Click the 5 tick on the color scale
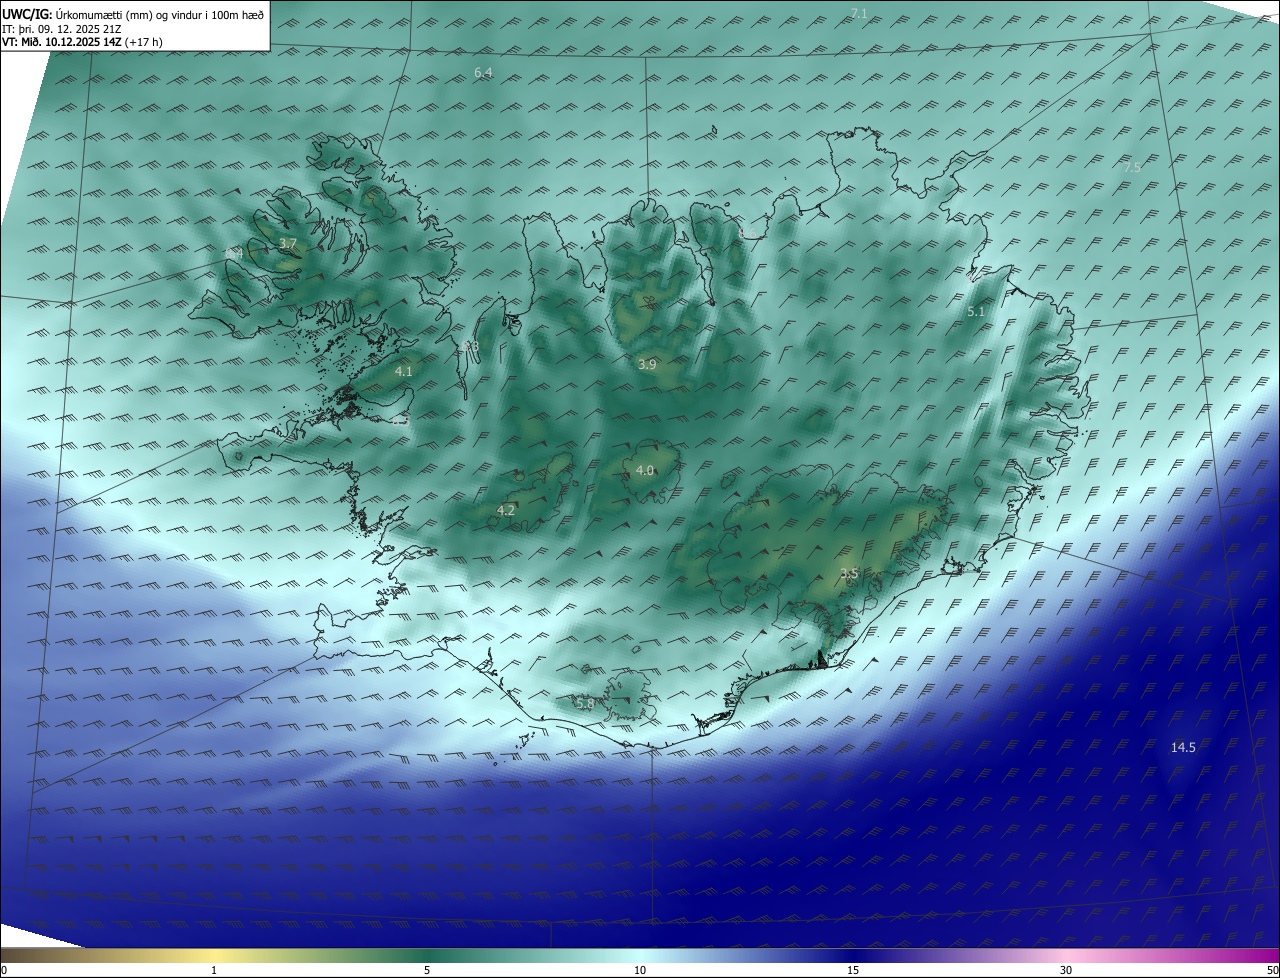 pyautogui.click(x=427, y=970)
